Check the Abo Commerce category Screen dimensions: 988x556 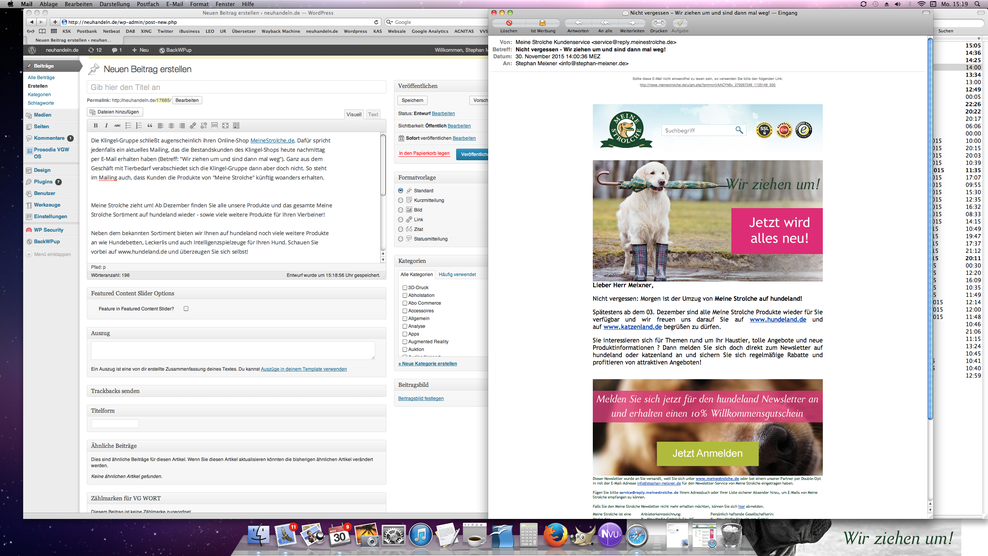tap(405, 303)
